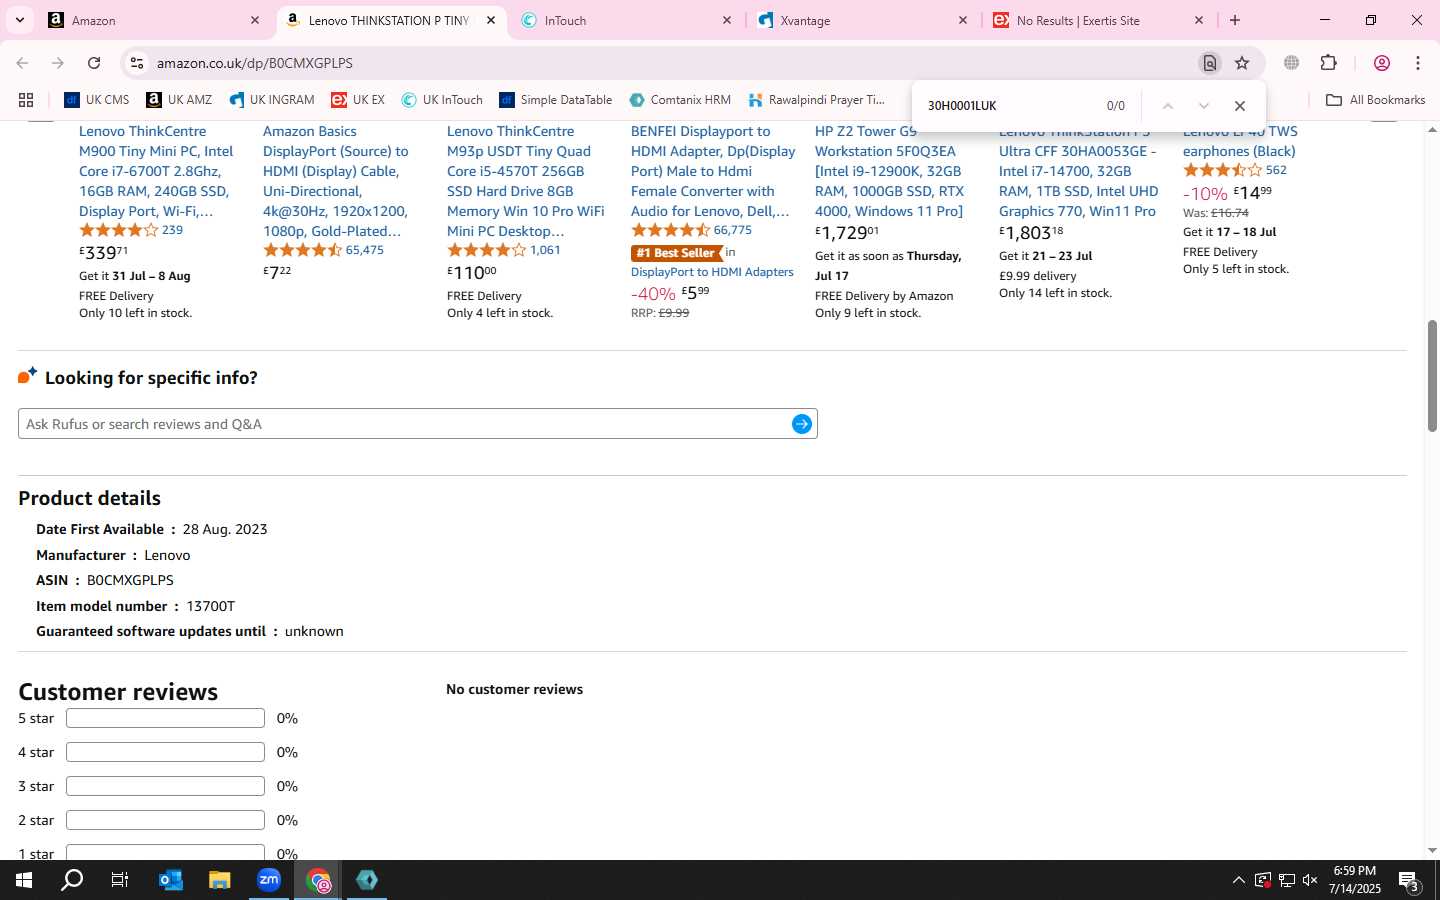View the 65,475 ratings for Amazon Basics cable
This screenshot has height=900, width=1440.
[364, 250]
